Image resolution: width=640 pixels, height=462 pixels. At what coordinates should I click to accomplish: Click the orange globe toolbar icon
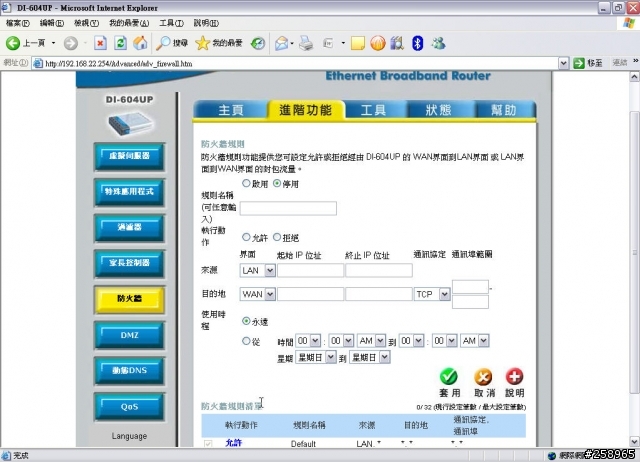point(378,43)
